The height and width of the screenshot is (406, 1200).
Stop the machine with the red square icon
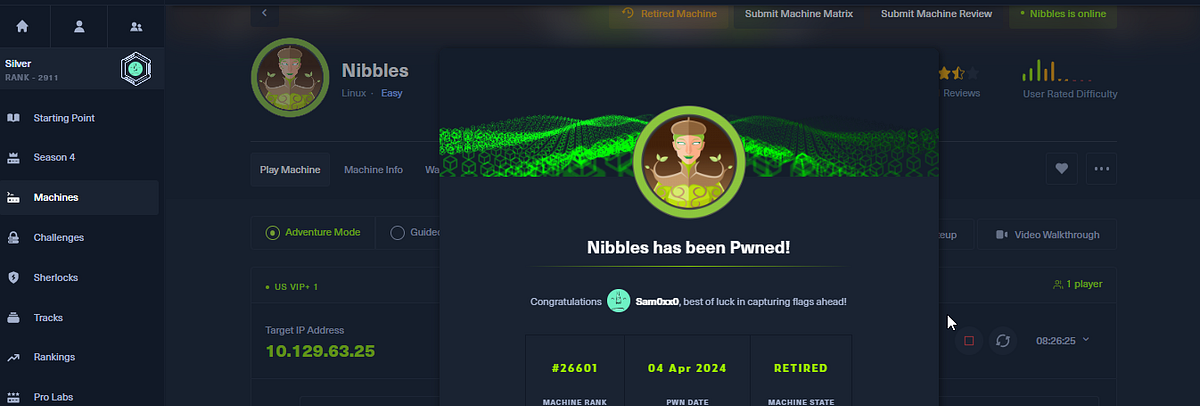pyautogui.click(x=968, y=341)
